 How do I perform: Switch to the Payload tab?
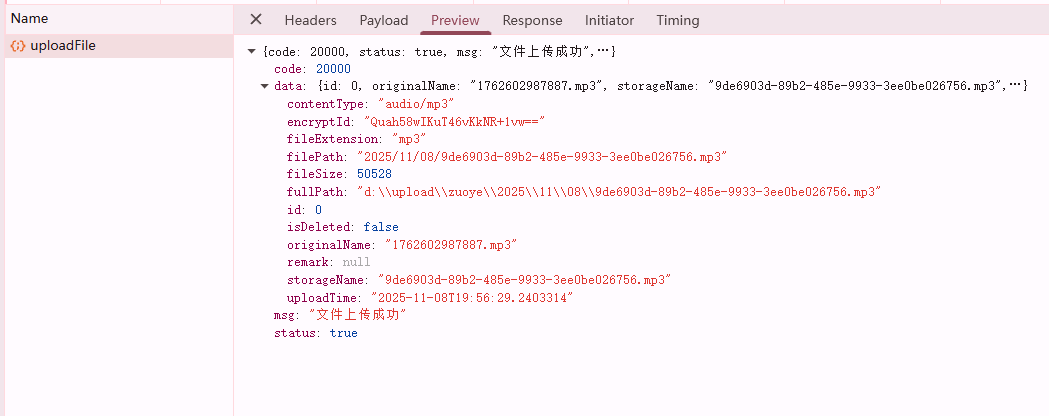[x=384, y=20]
